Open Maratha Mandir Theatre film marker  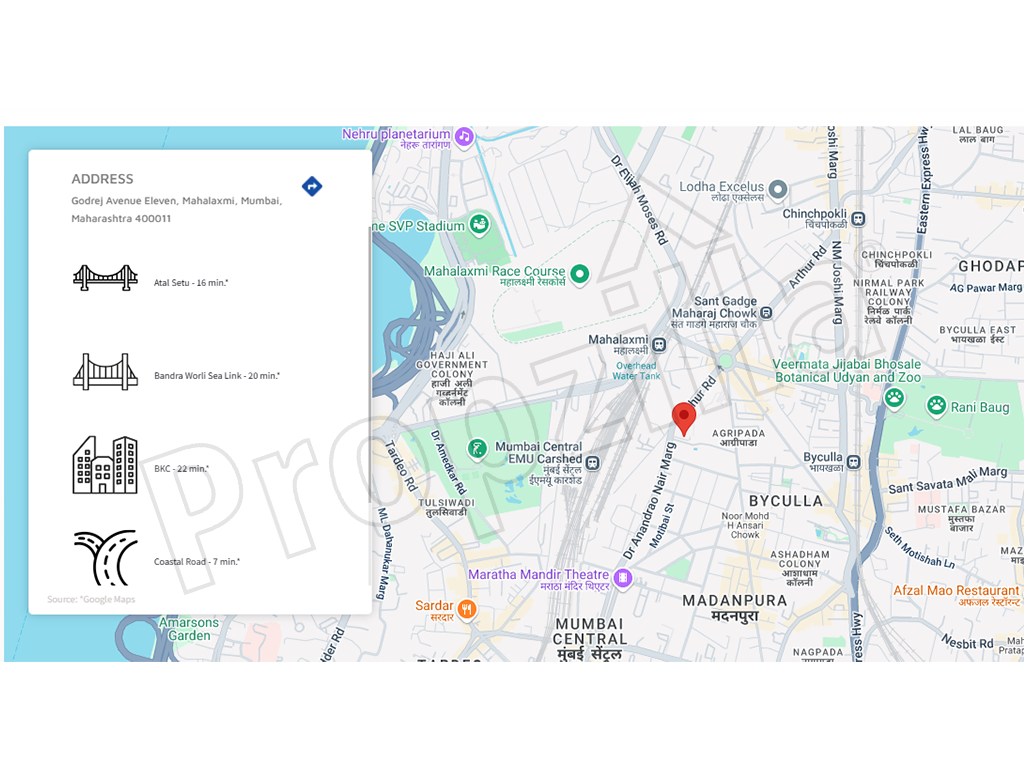coord(623,578)
